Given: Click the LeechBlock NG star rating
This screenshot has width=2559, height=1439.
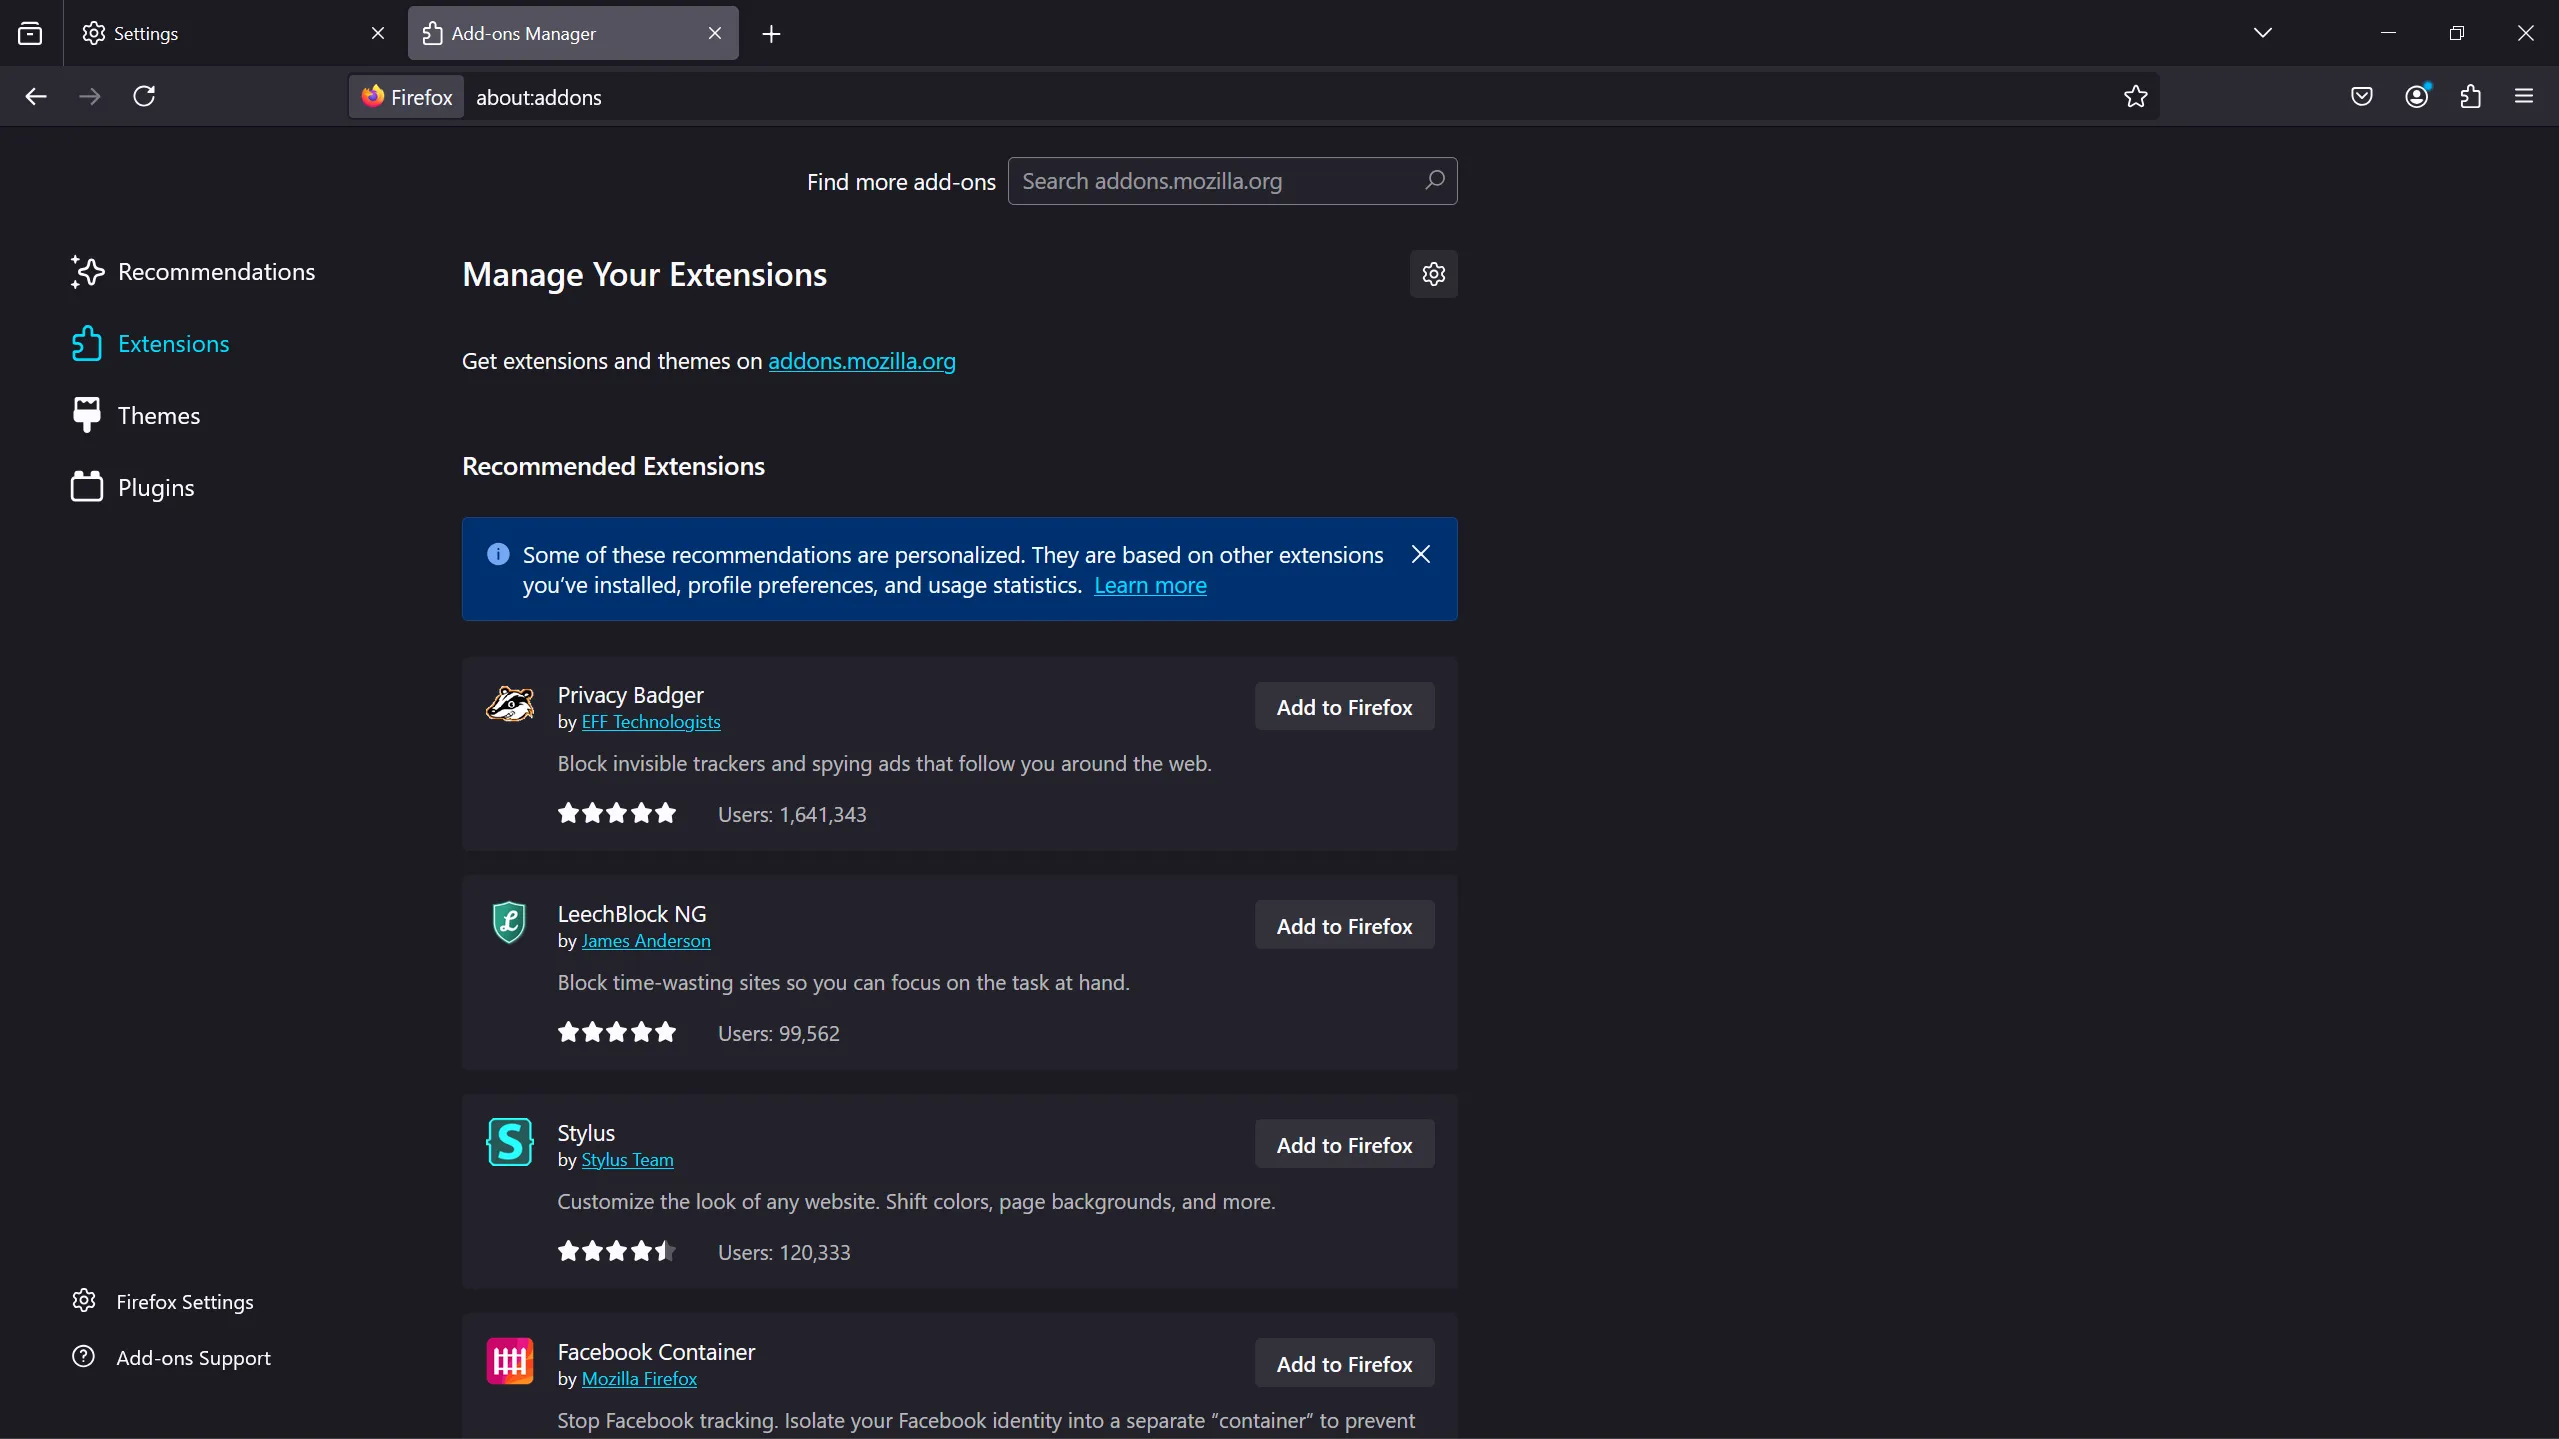Looking at the screenshot, I should coord(617,1033).
